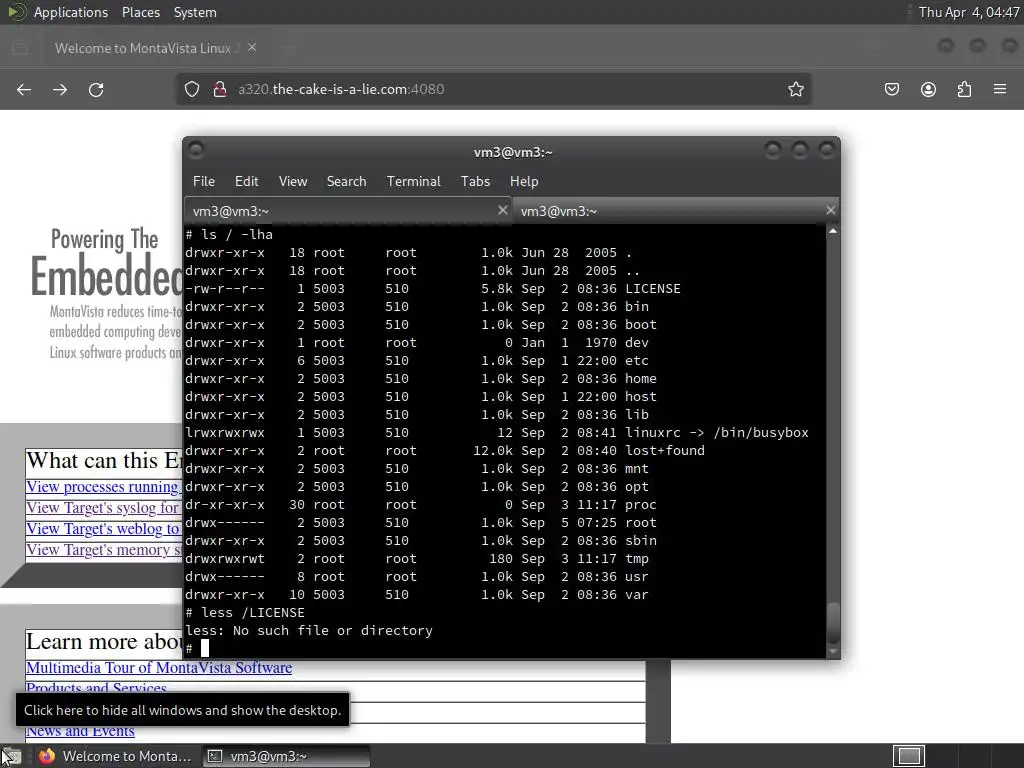Open the Firefox extensions puzzle icon
The image size is (1024, 768).
tap(964, 89)
